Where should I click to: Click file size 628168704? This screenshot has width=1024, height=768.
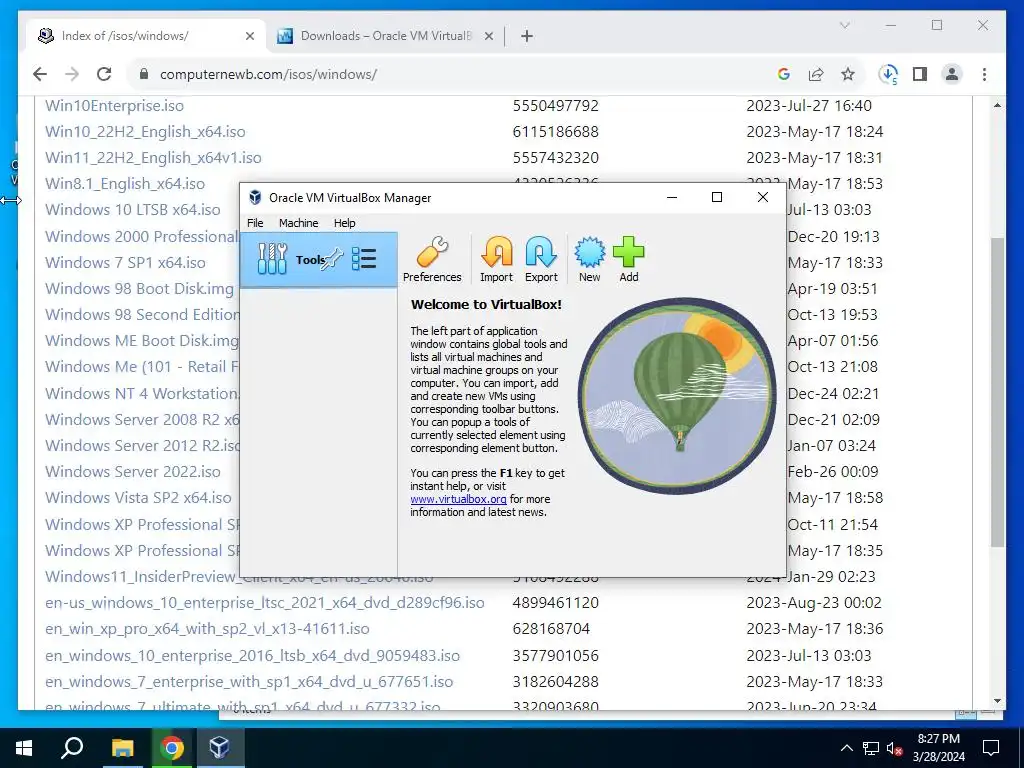pyautogui.click(x=551, y=628)
